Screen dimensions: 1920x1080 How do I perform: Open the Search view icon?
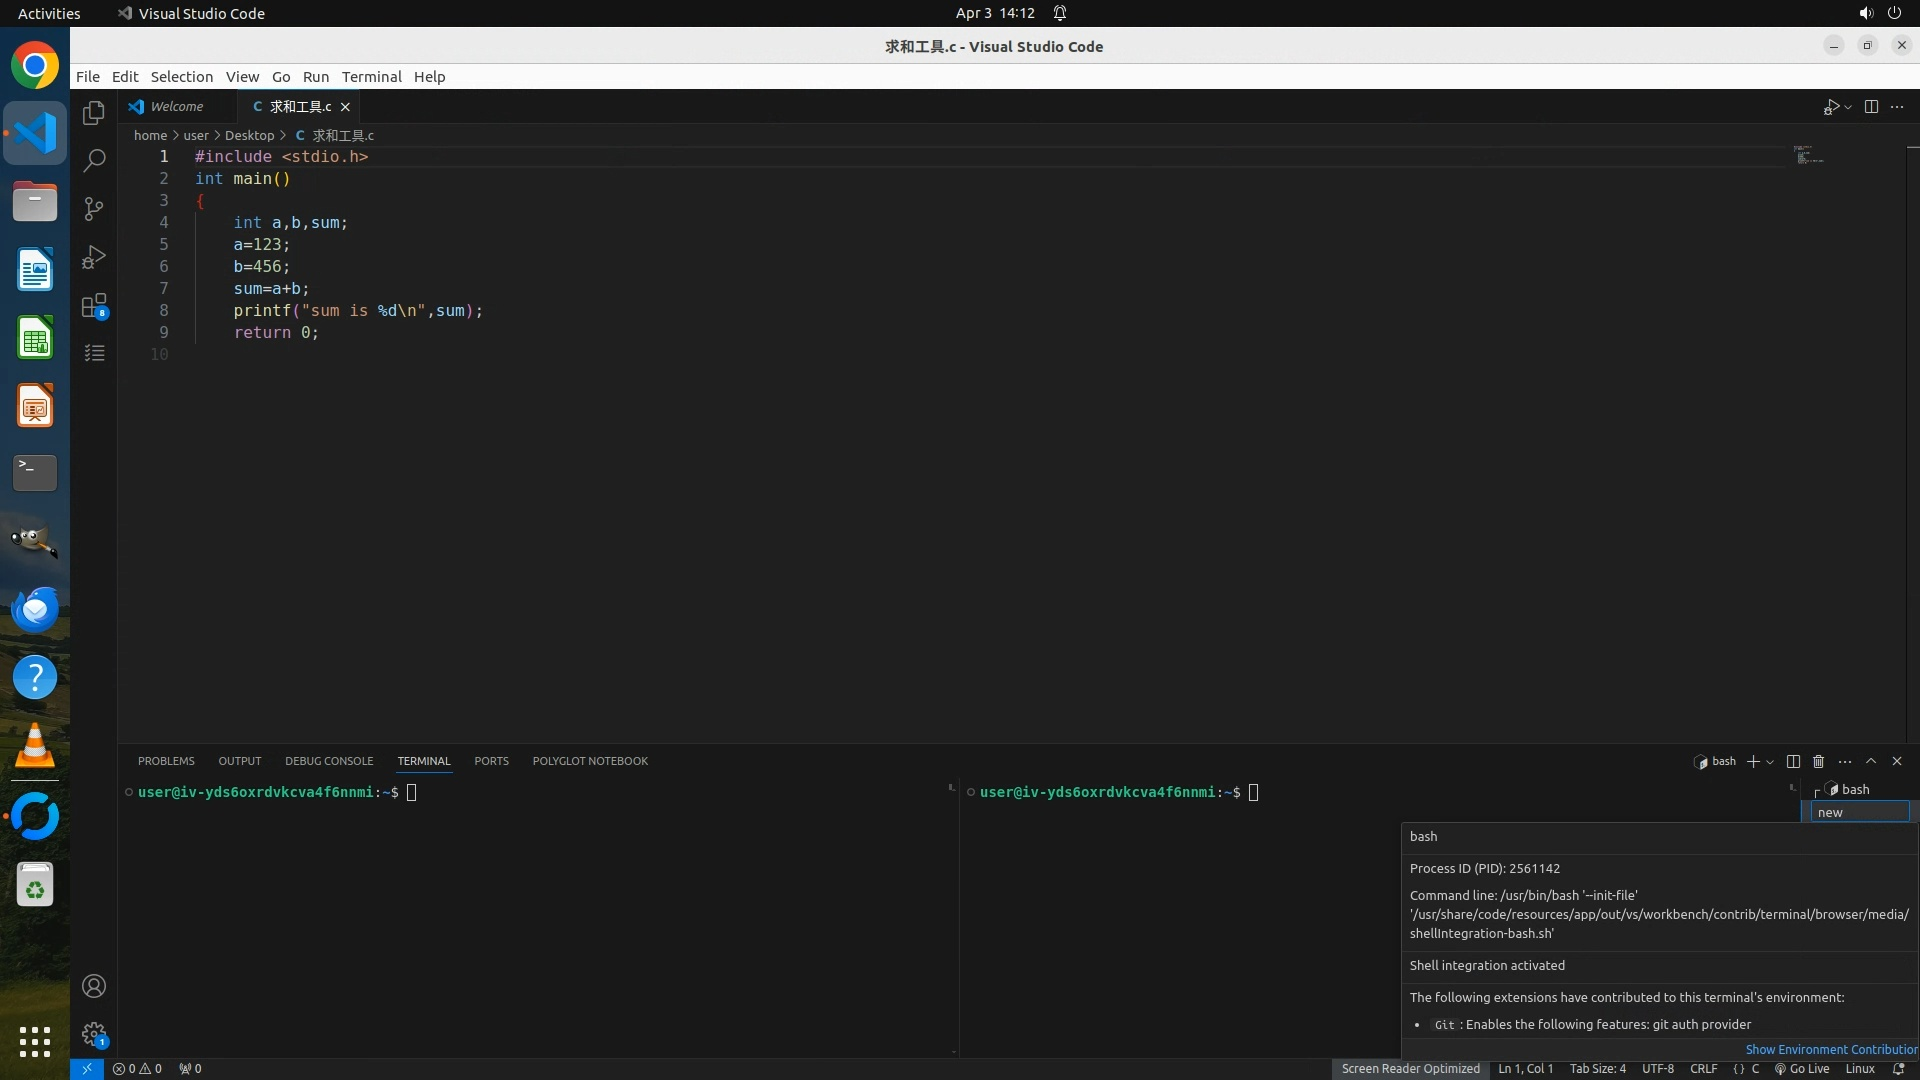(x=94, y=160)
